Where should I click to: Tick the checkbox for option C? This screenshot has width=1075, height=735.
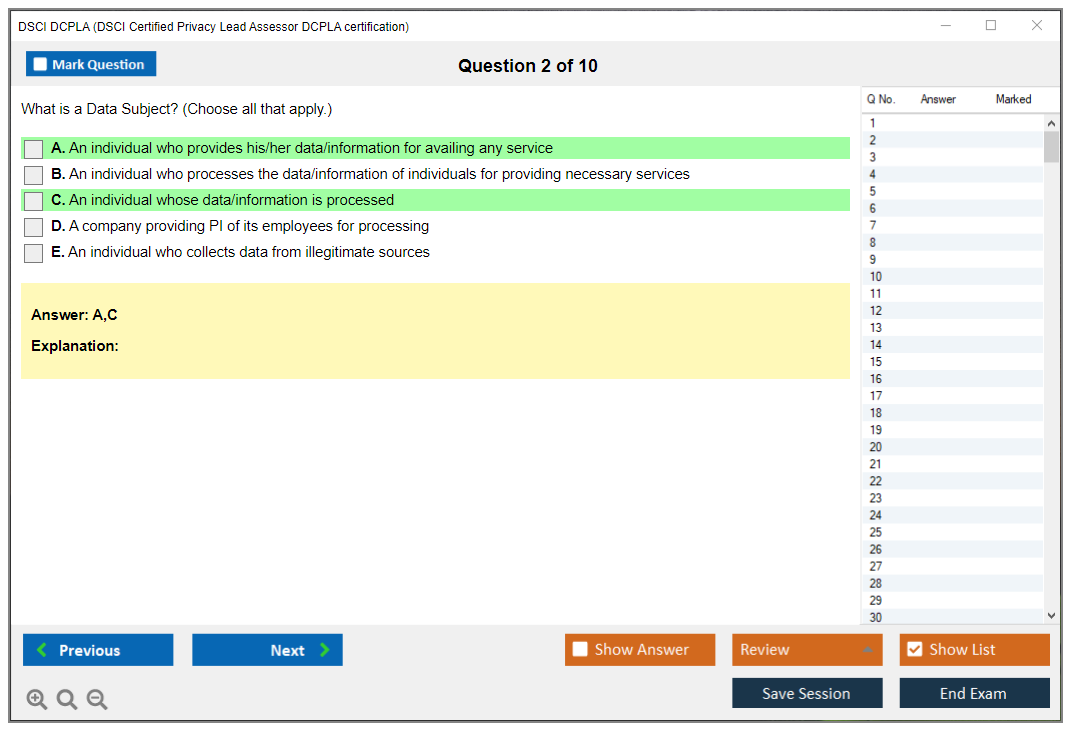point(34,201)
